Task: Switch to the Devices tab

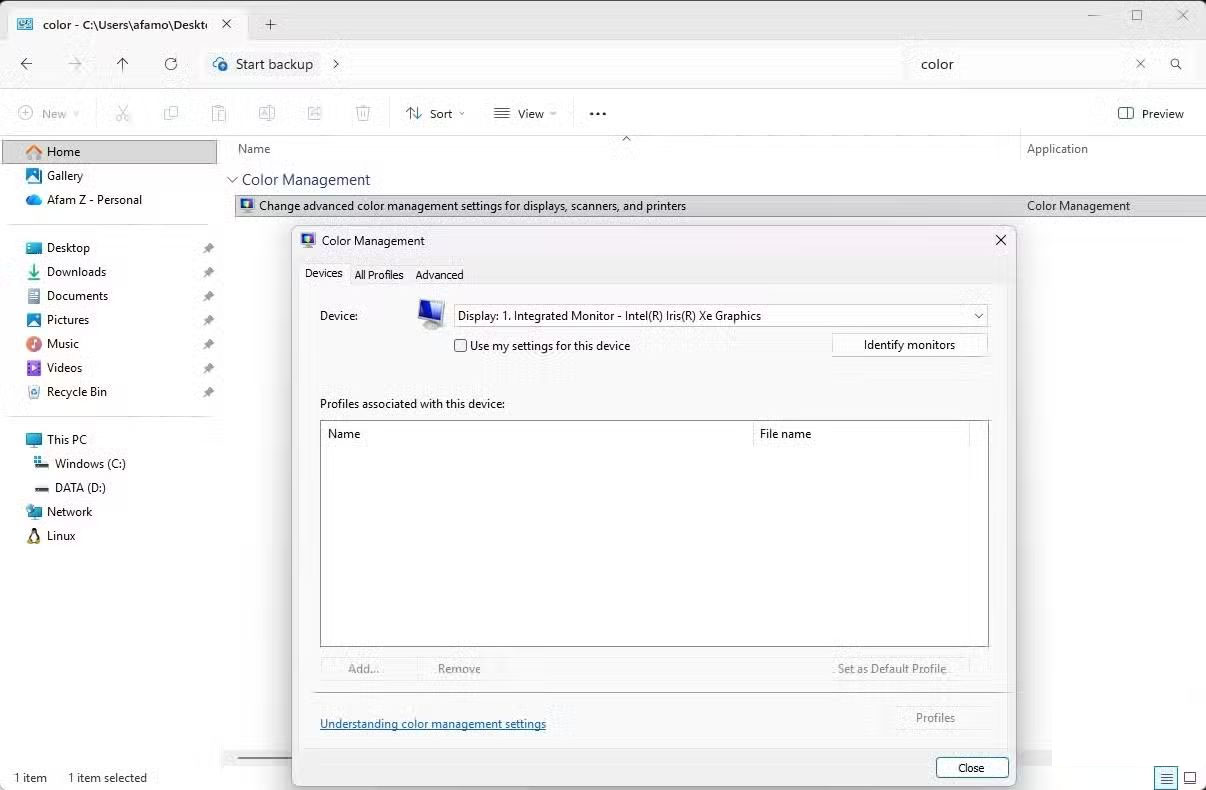Action: pyautogui.click(x=324, y=273)
